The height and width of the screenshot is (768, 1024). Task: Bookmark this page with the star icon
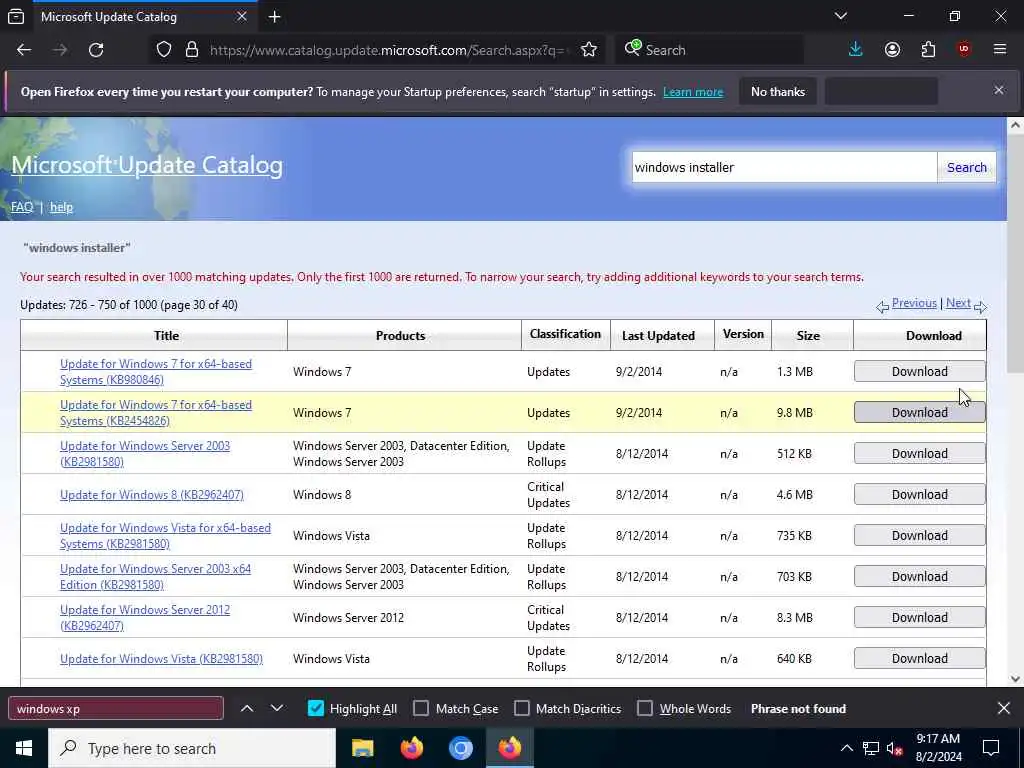click(x=588, y=50)
